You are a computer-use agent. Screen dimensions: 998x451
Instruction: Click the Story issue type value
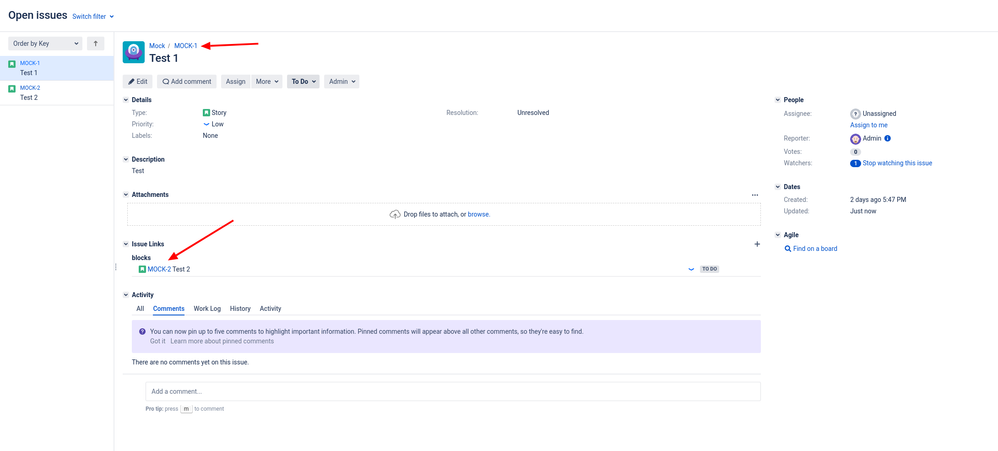click(x=219, y=113)
